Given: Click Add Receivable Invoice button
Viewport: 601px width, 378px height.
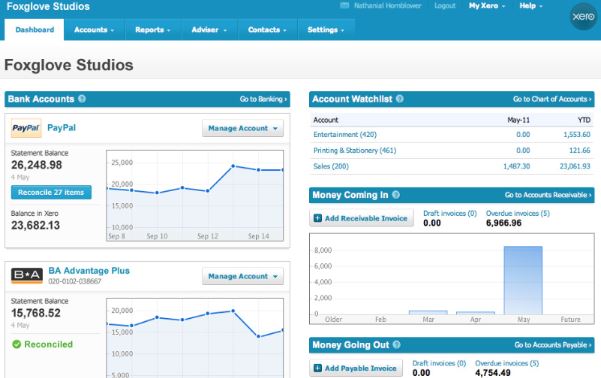Looking at the screenshot, I should pos(361,218).
